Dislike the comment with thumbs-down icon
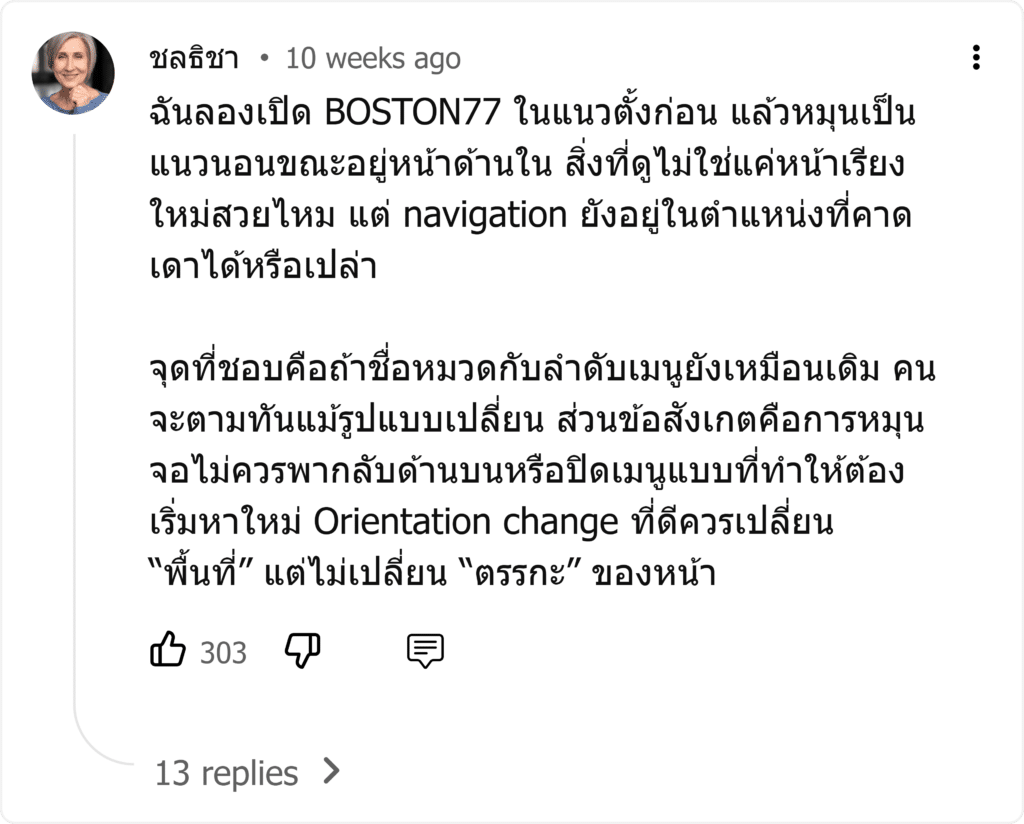 (x=303, y=650)
